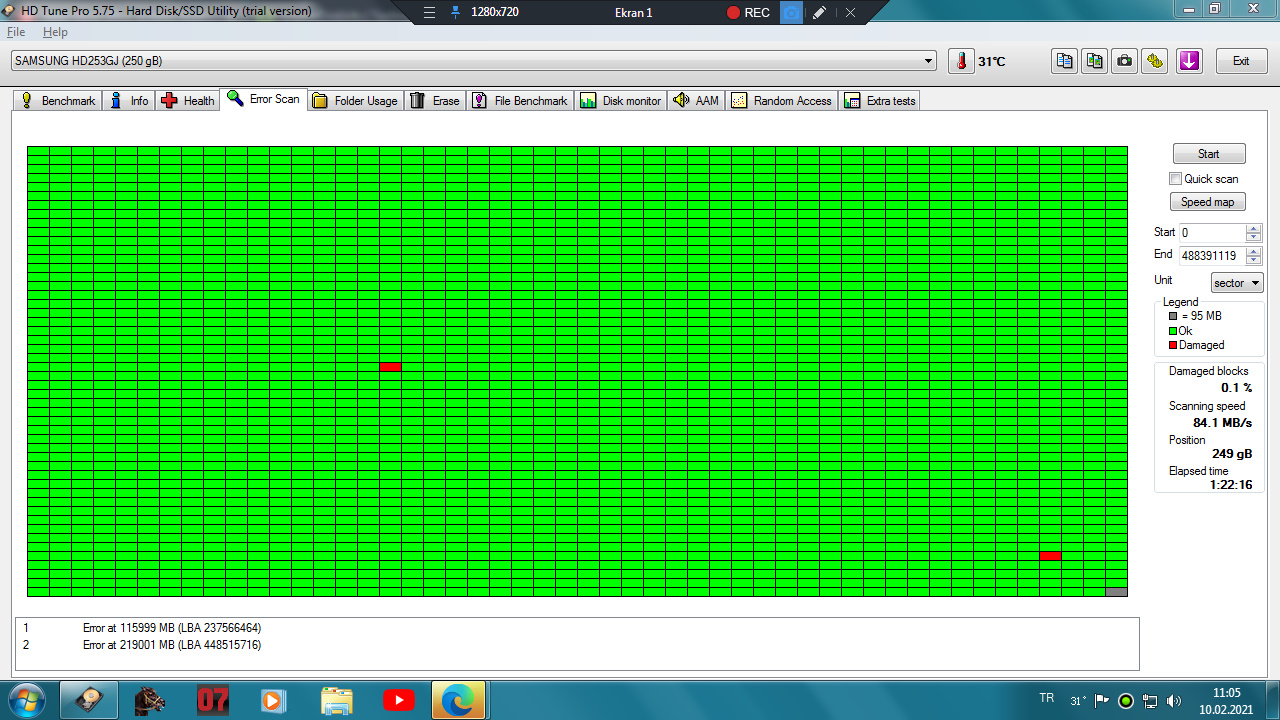Increase the Start sector value
Screen dimensions: 1280x720
1254,228
